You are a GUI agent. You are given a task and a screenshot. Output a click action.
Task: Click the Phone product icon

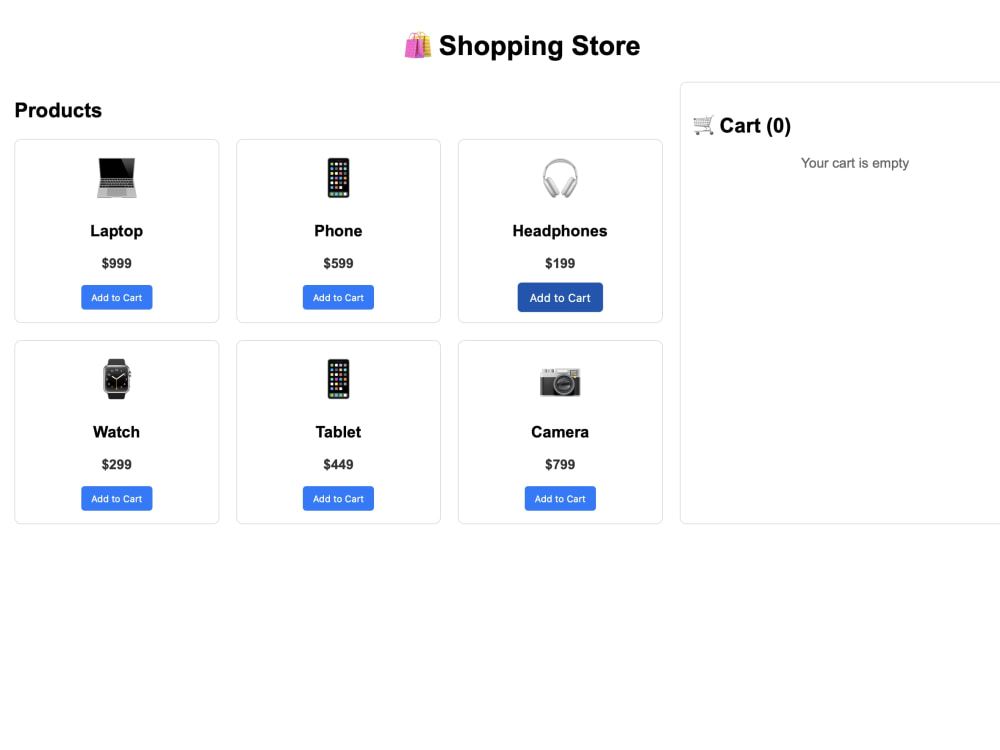coord(338,178)
